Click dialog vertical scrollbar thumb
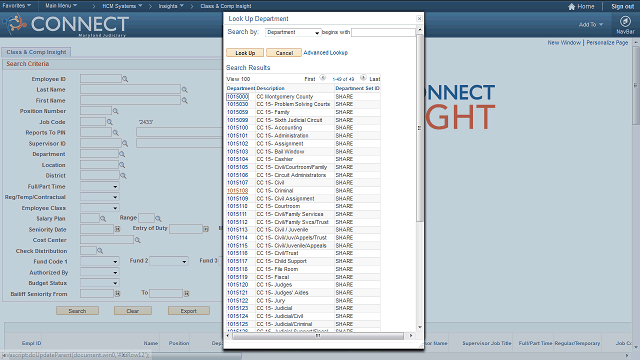Viewport: 640px width, 360px height. click(419, 128)
